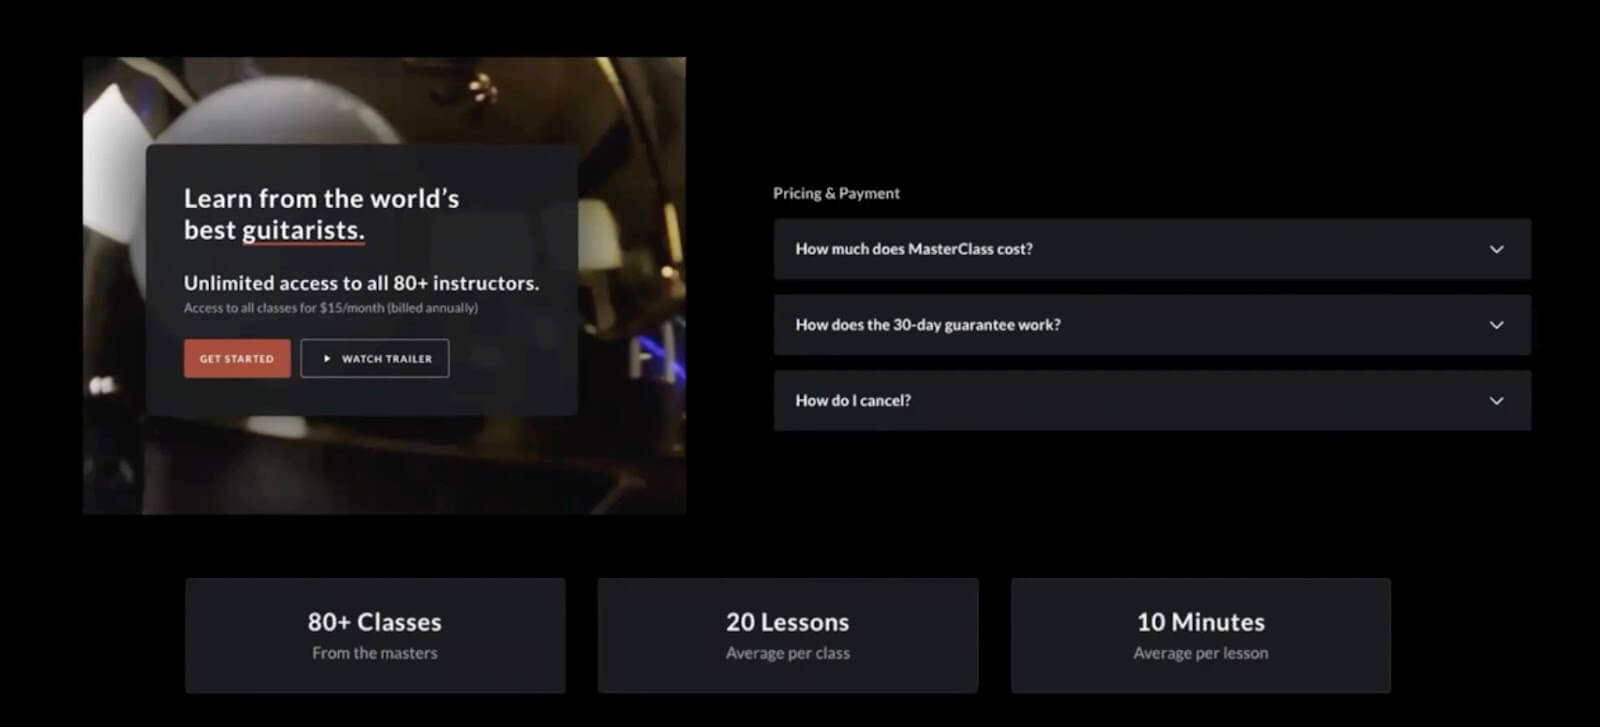The image size is (1600, 727).
Task: Click the play icon in Watch Trailer
Action: (327, 358)
